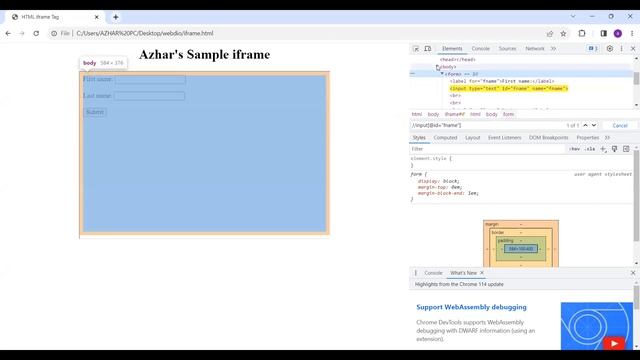Select the label for fname line
The width and height of the screenshot is (640, 360).
click(502, 81)
